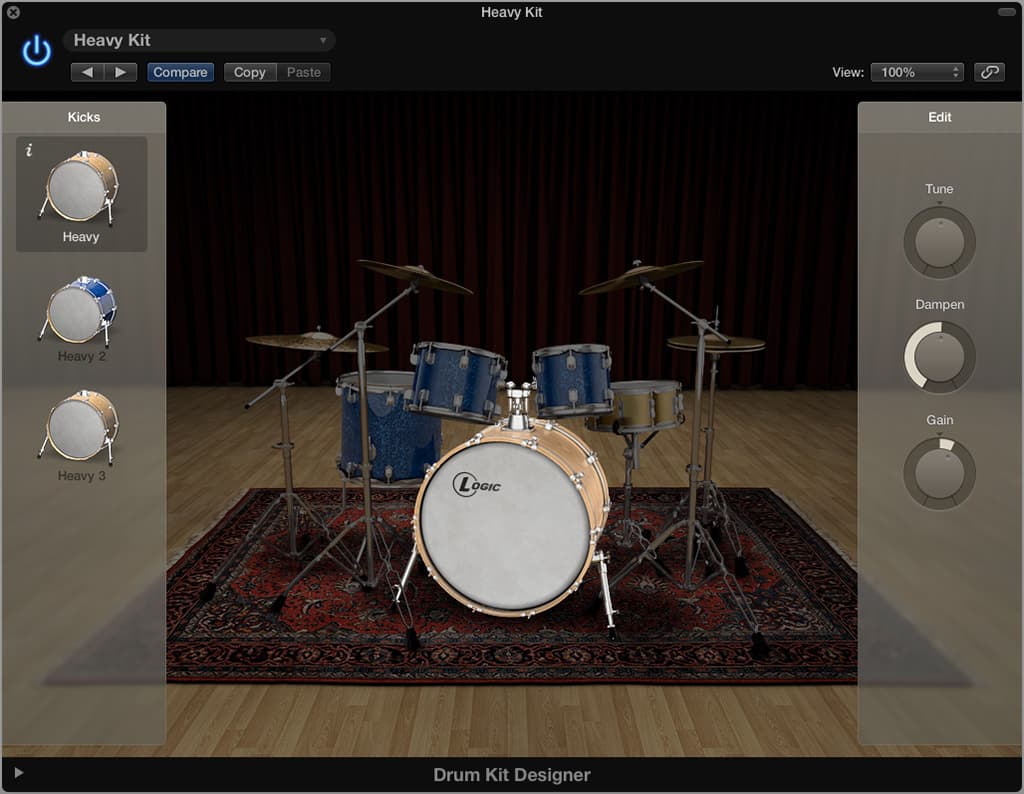Close the Heavy Kit window
Image resolution: width=1024 pixels, height=794 pixels.
coord(12,12)
